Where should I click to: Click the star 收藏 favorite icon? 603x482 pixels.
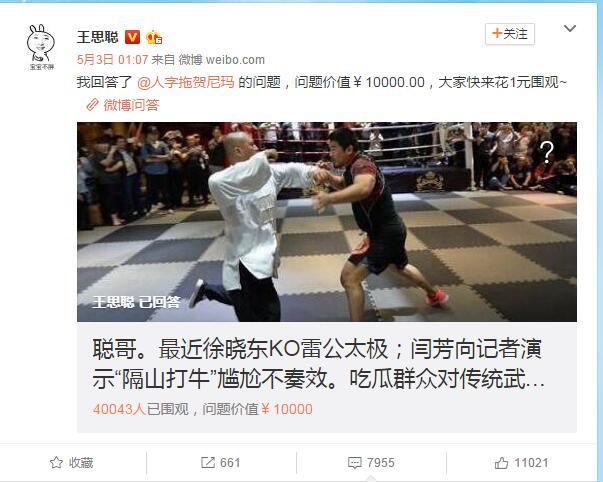pos(56,462)
